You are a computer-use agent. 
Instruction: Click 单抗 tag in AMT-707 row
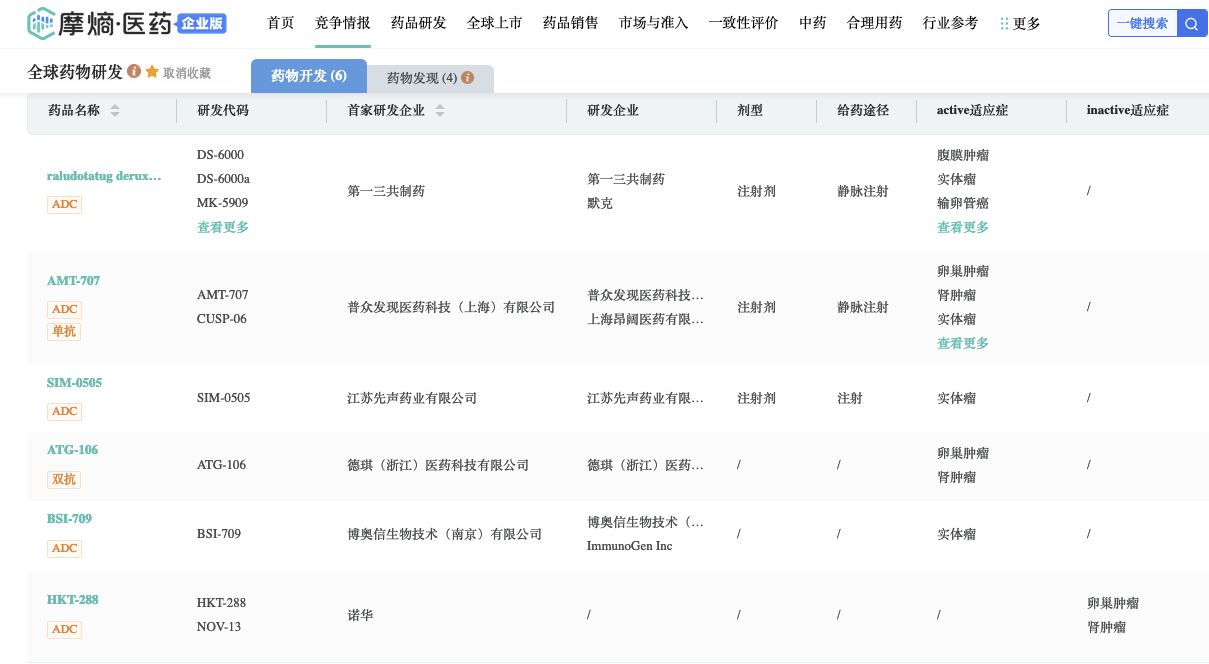click(63, 331)
